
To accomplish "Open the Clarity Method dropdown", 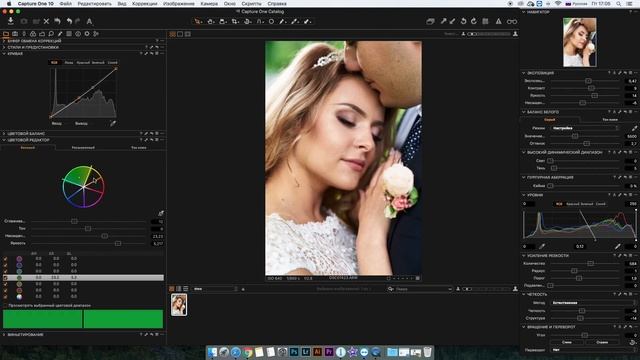I will click(594, 303).
